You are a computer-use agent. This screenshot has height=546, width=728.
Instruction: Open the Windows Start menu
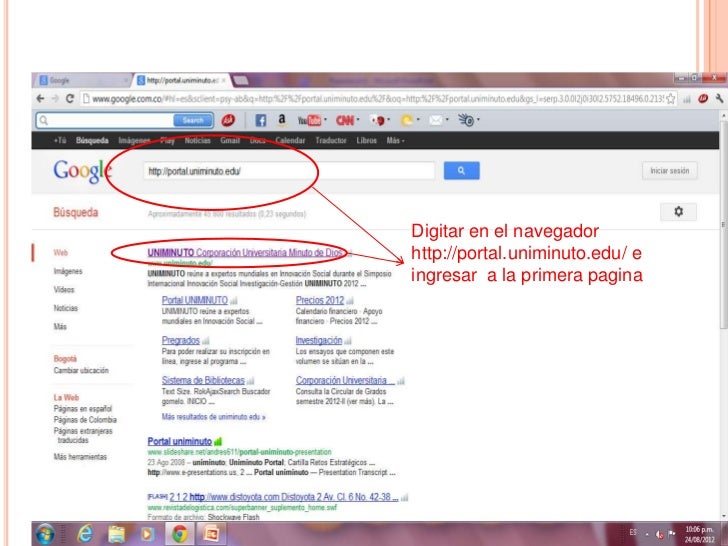click(x=46, y=534)
